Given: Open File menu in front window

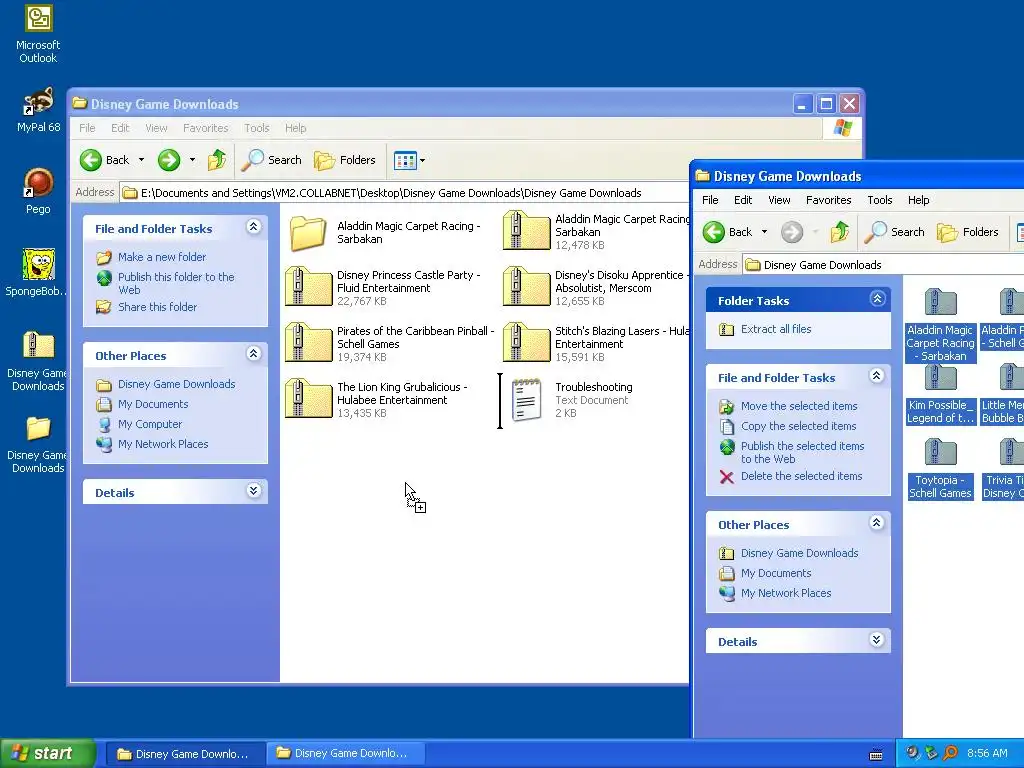Looking at the screenshot, I should [710, 200].
